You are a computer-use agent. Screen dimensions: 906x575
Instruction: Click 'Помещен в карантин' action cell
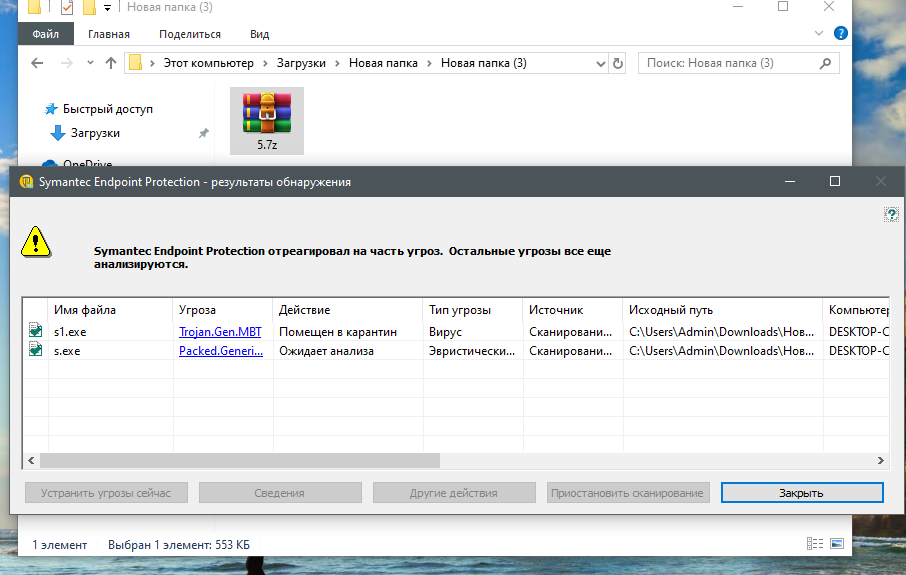(x=338, y=332)
